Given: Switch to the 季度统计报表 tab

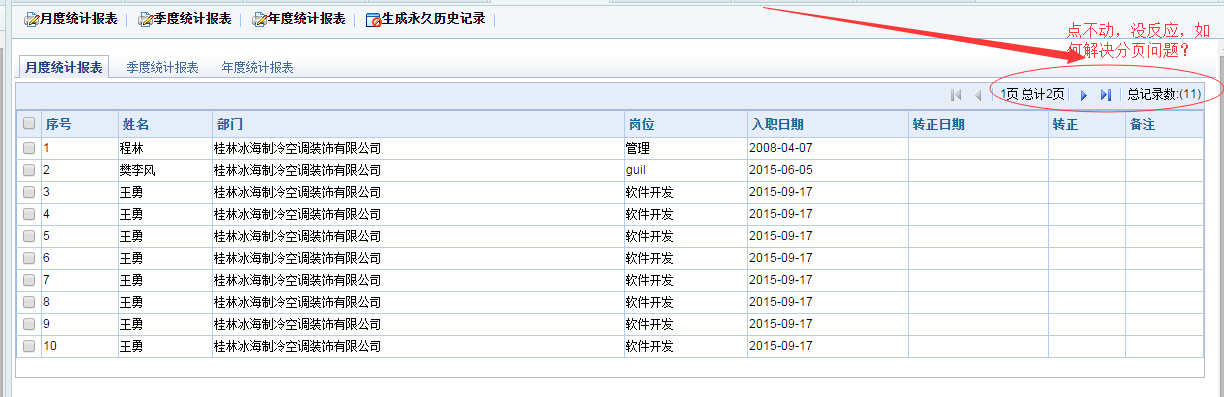Looking at the screenshot, I should [x=162, y=68].
